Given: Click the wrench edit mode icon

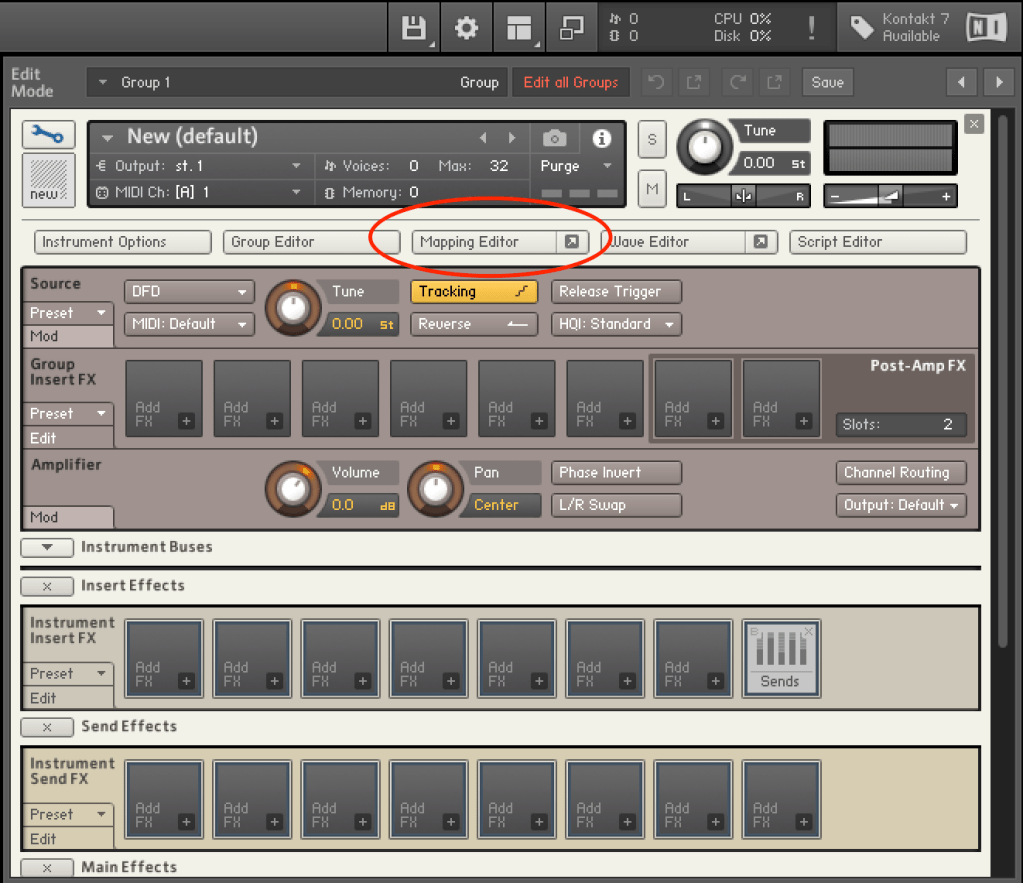Looking at the screenshot, I should tap(48, 135).
